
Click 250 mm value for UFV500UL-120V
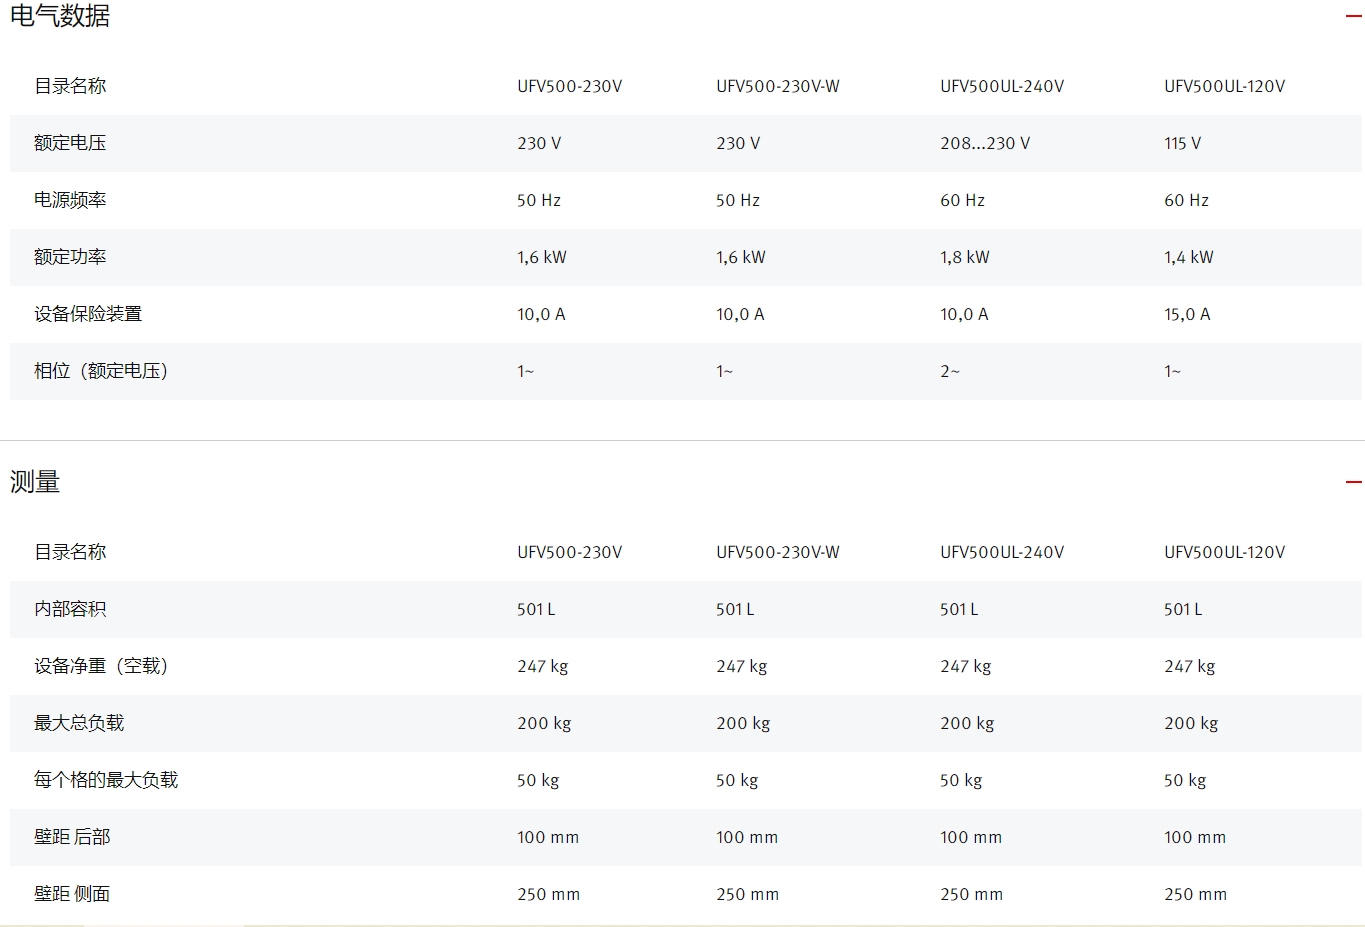[x=1195, y=894]
